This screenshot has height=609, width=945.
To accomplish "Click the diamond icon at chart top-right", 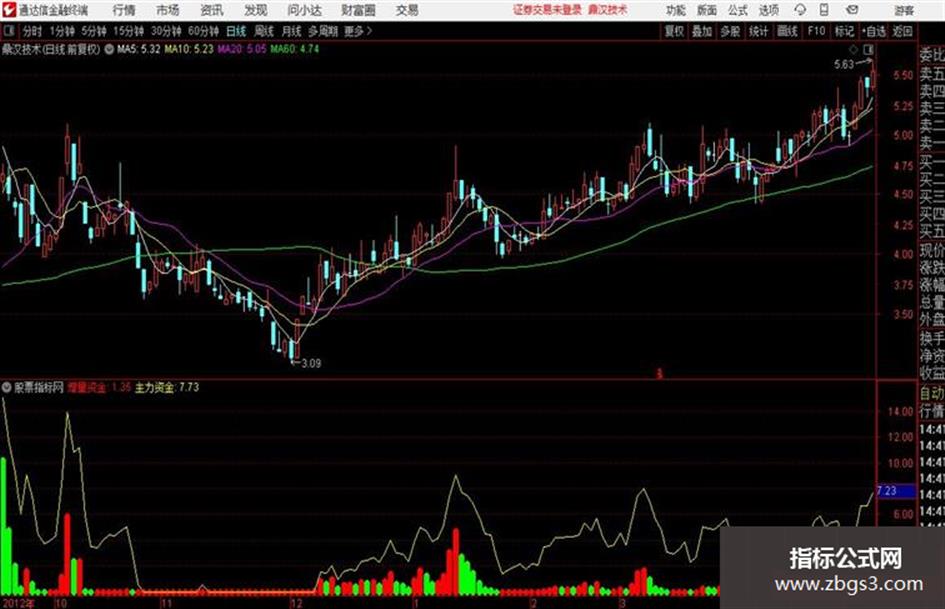I will (x=853, y=49).
